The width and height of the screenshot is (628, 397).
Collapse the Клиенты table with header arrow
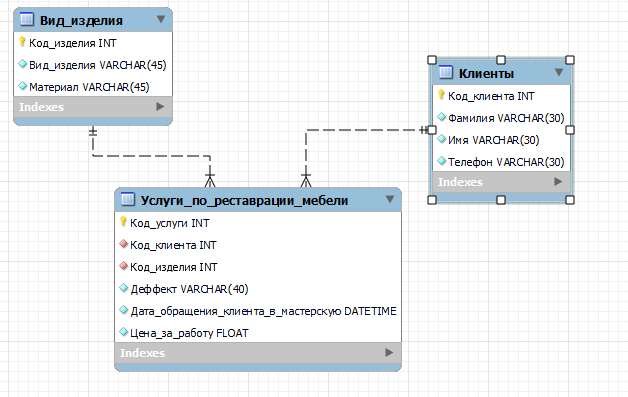pyautogui.click(x=559, y=72)
